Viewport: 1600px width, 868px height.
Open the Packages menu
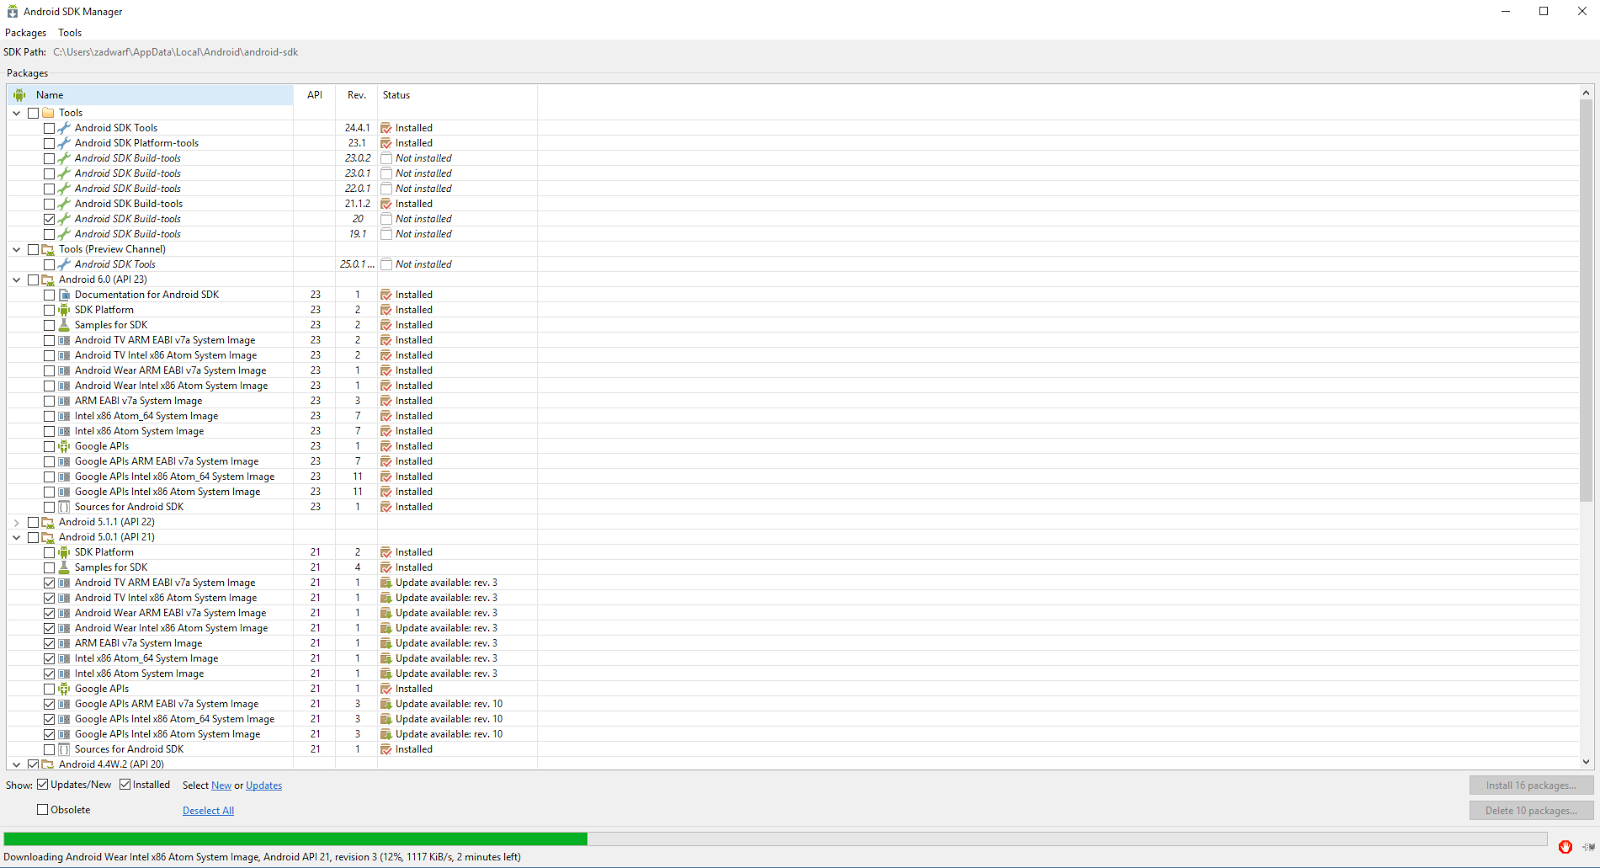(25, 33)
